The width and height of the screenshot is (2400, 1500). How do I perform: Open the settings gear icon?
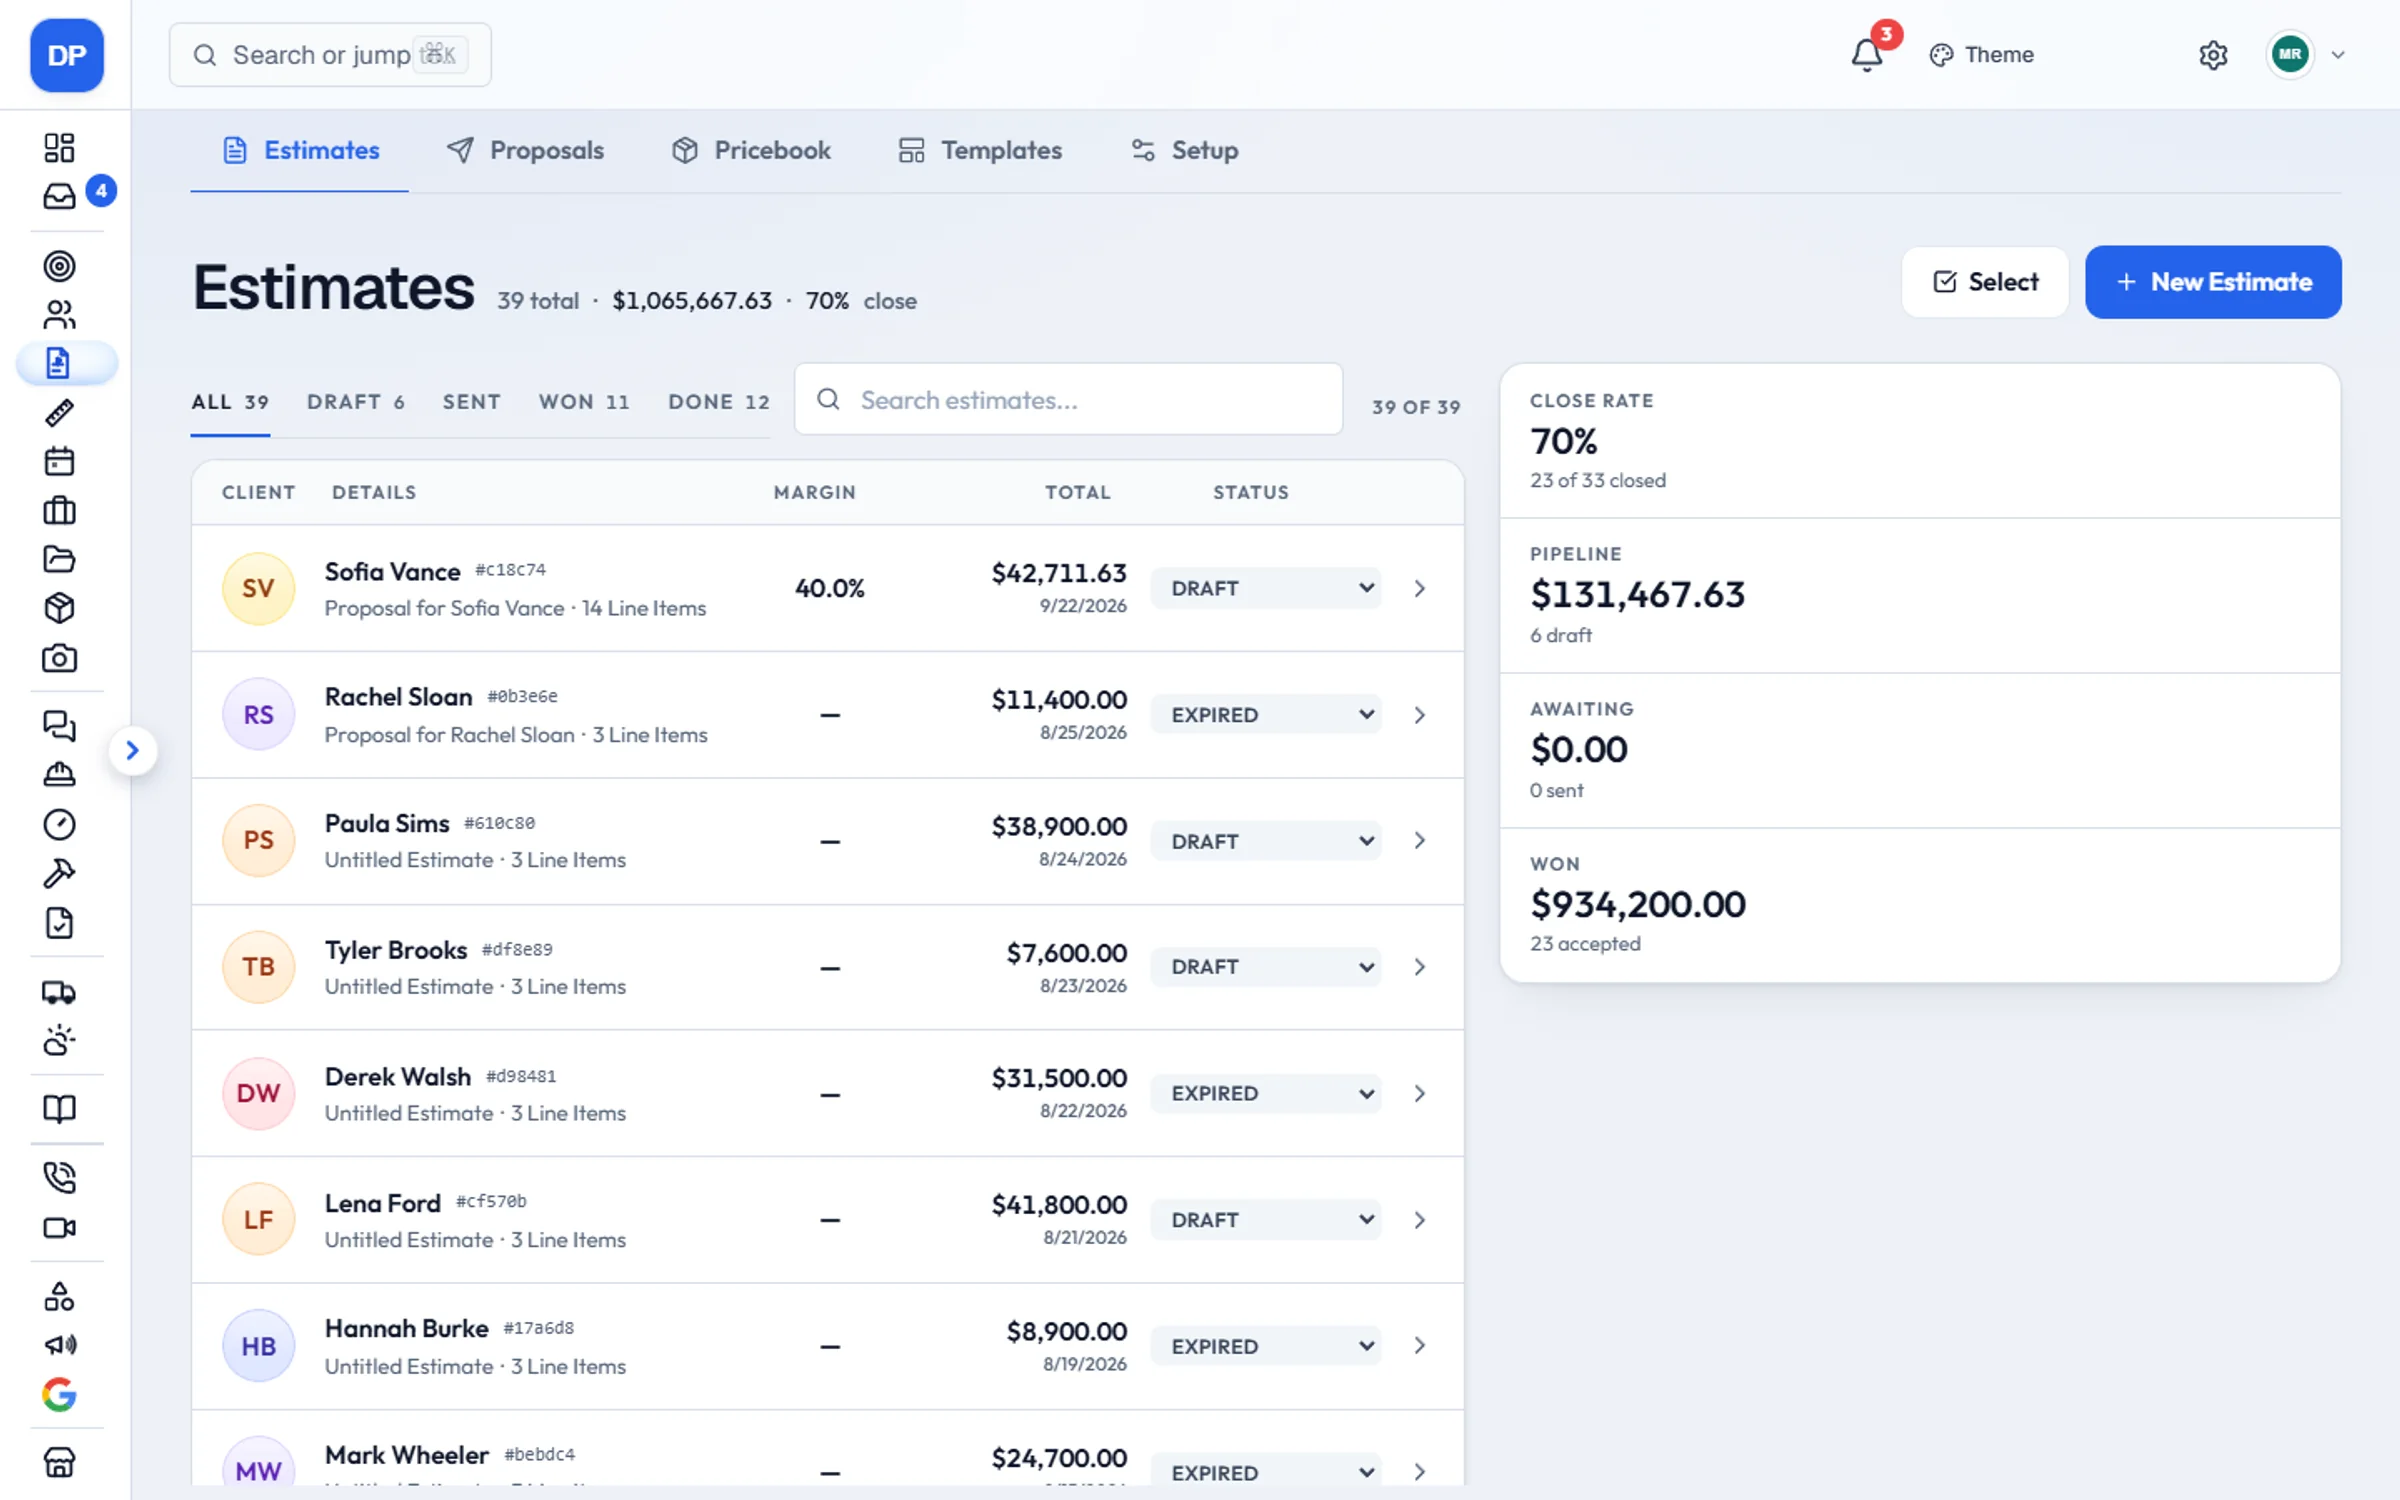2213,55
